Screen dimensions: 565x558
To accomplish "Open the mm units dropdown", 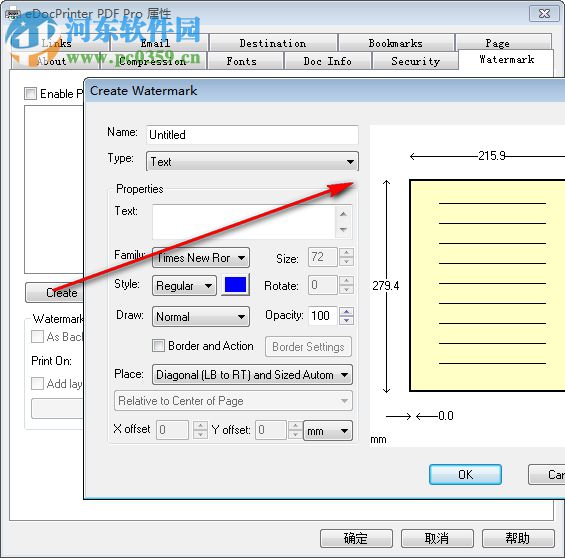I will (328, 430).
